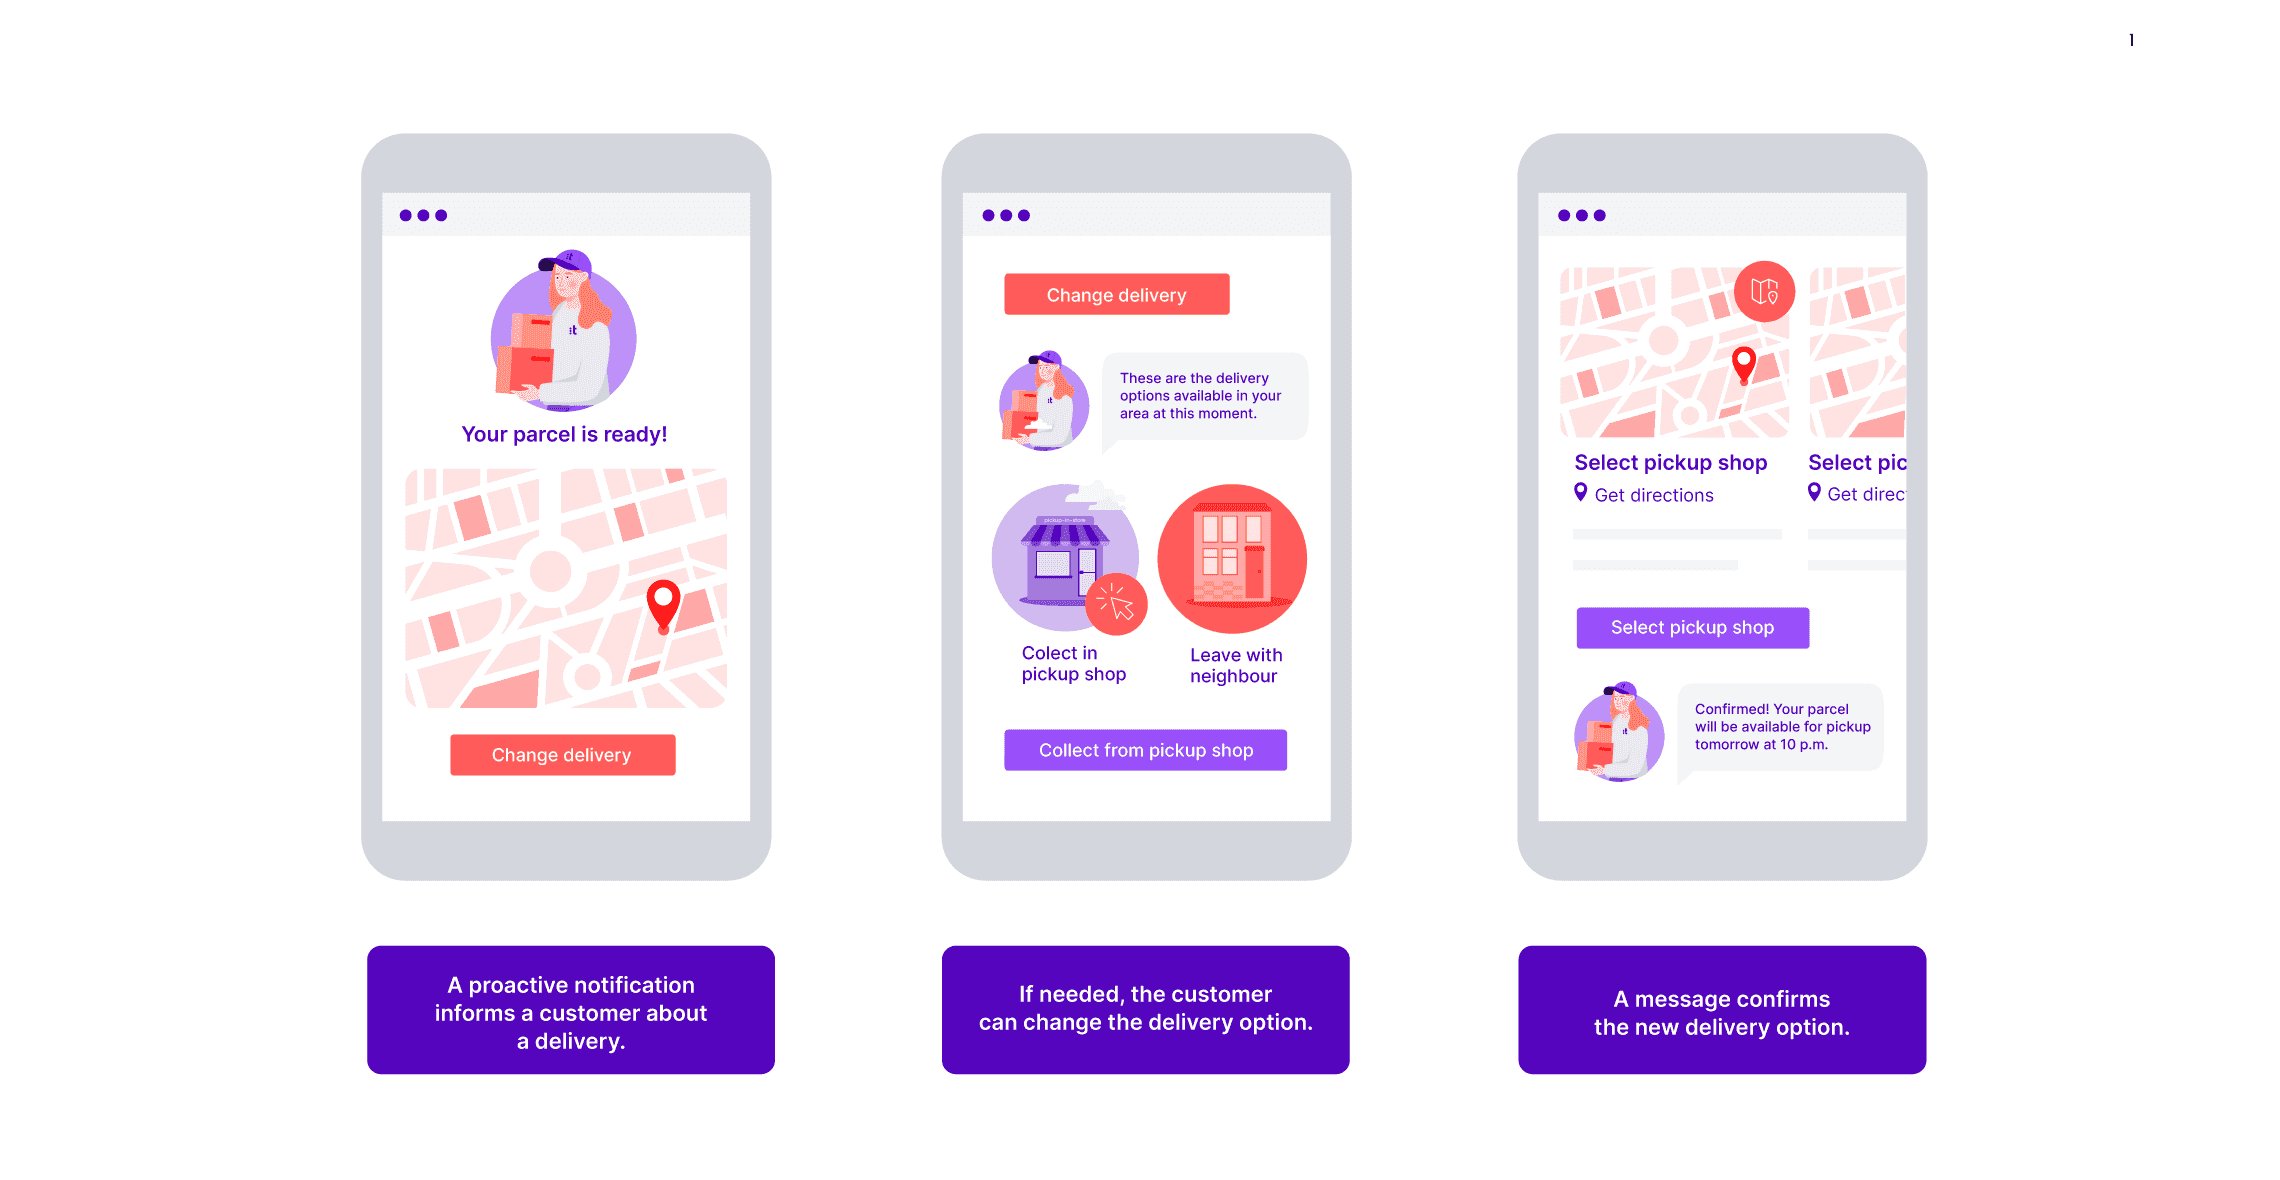Click the Get directions location pin icon
This screenshot has width=2280, height=1180.
click(1579, 495)
